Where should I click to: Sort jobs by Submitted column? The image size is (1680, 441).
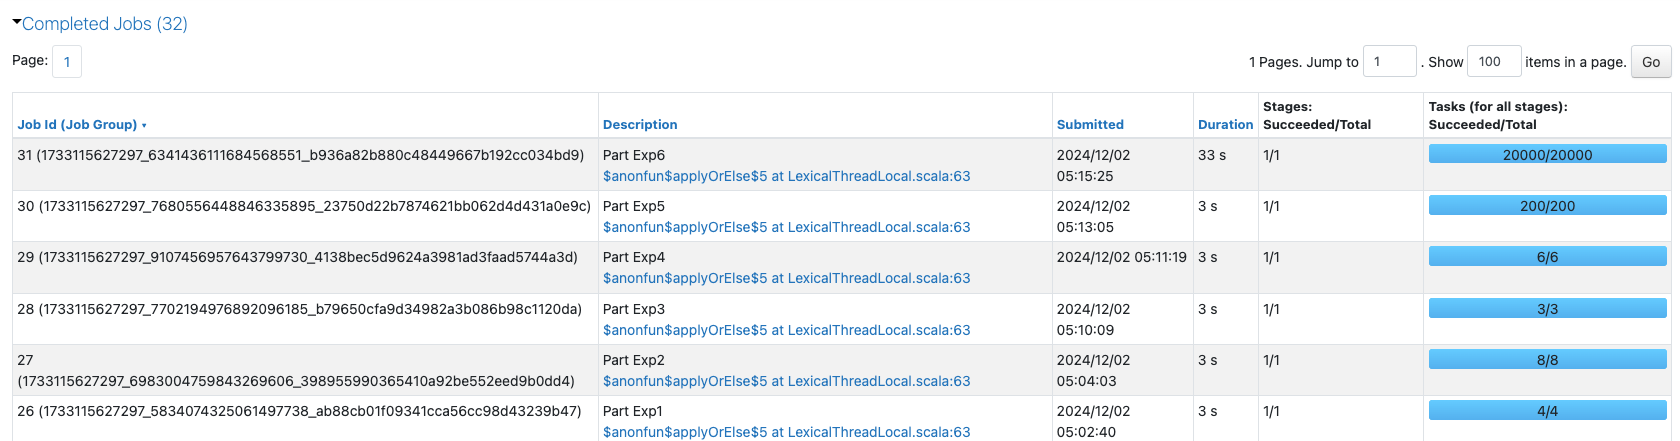[x=1090, y=125]
